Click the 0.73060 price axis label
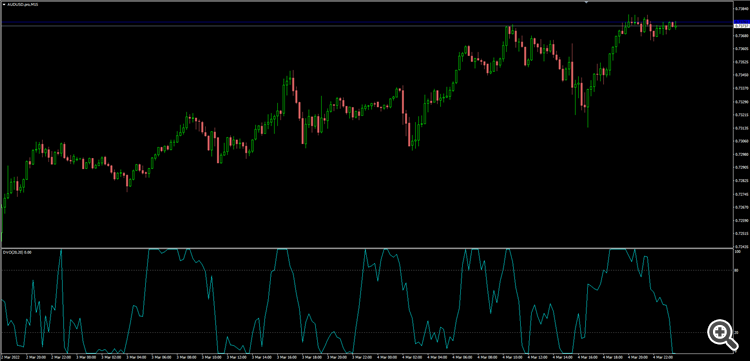This screenshot has width=750, height=361. point(742,141)
